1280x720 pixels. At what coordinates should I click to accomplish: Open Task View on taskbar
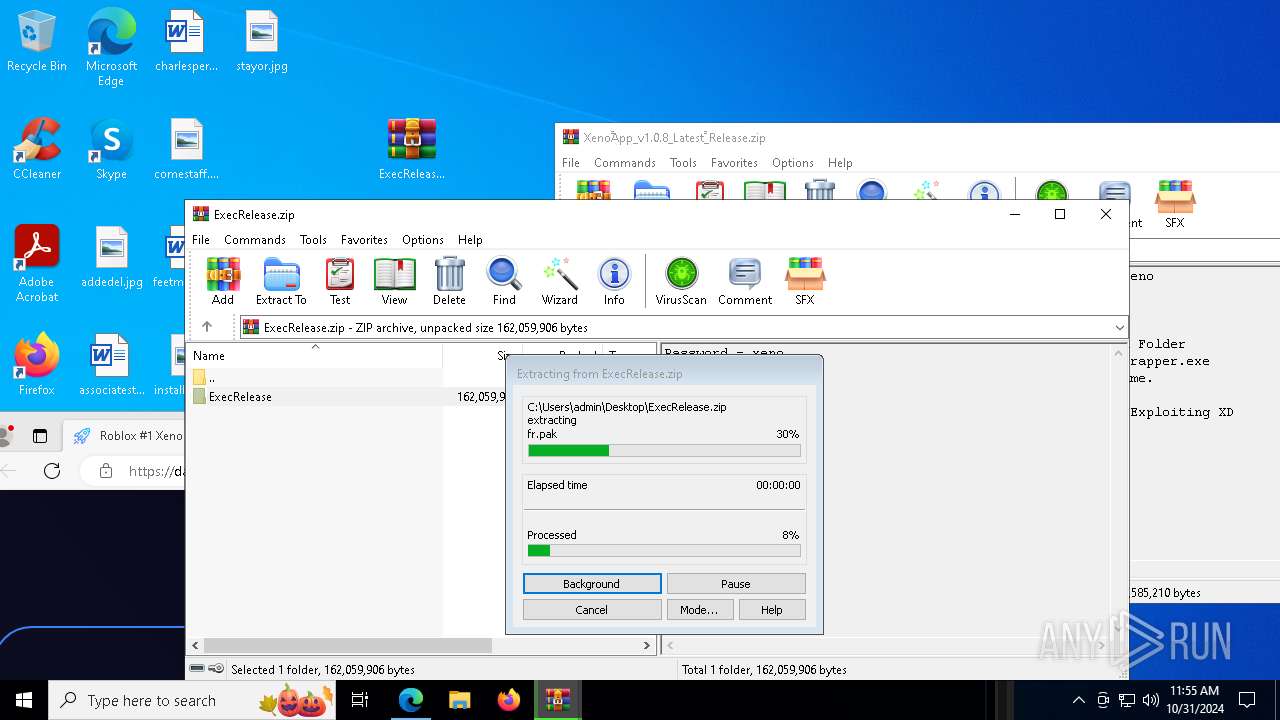[x=360, y=700]
